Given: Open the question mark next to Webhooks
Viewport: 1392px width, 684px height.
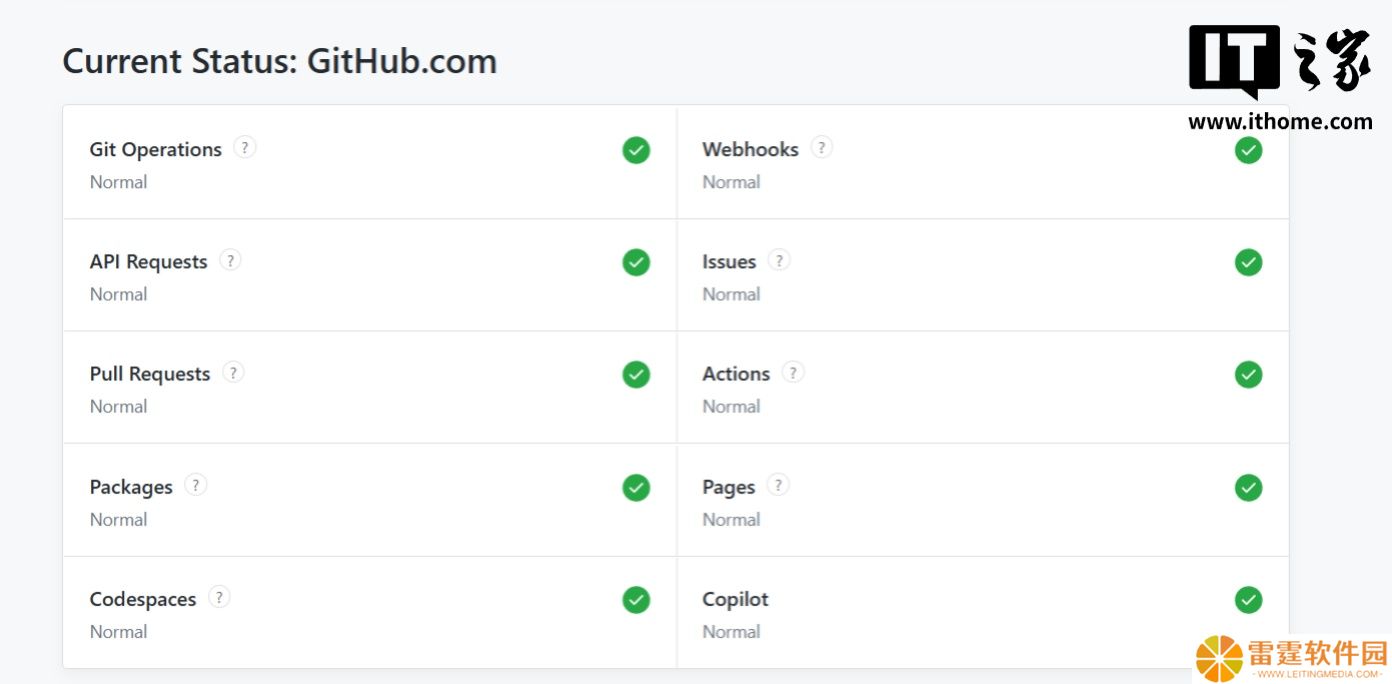Looking at the screenshot, I should click(x=821, y=148).
